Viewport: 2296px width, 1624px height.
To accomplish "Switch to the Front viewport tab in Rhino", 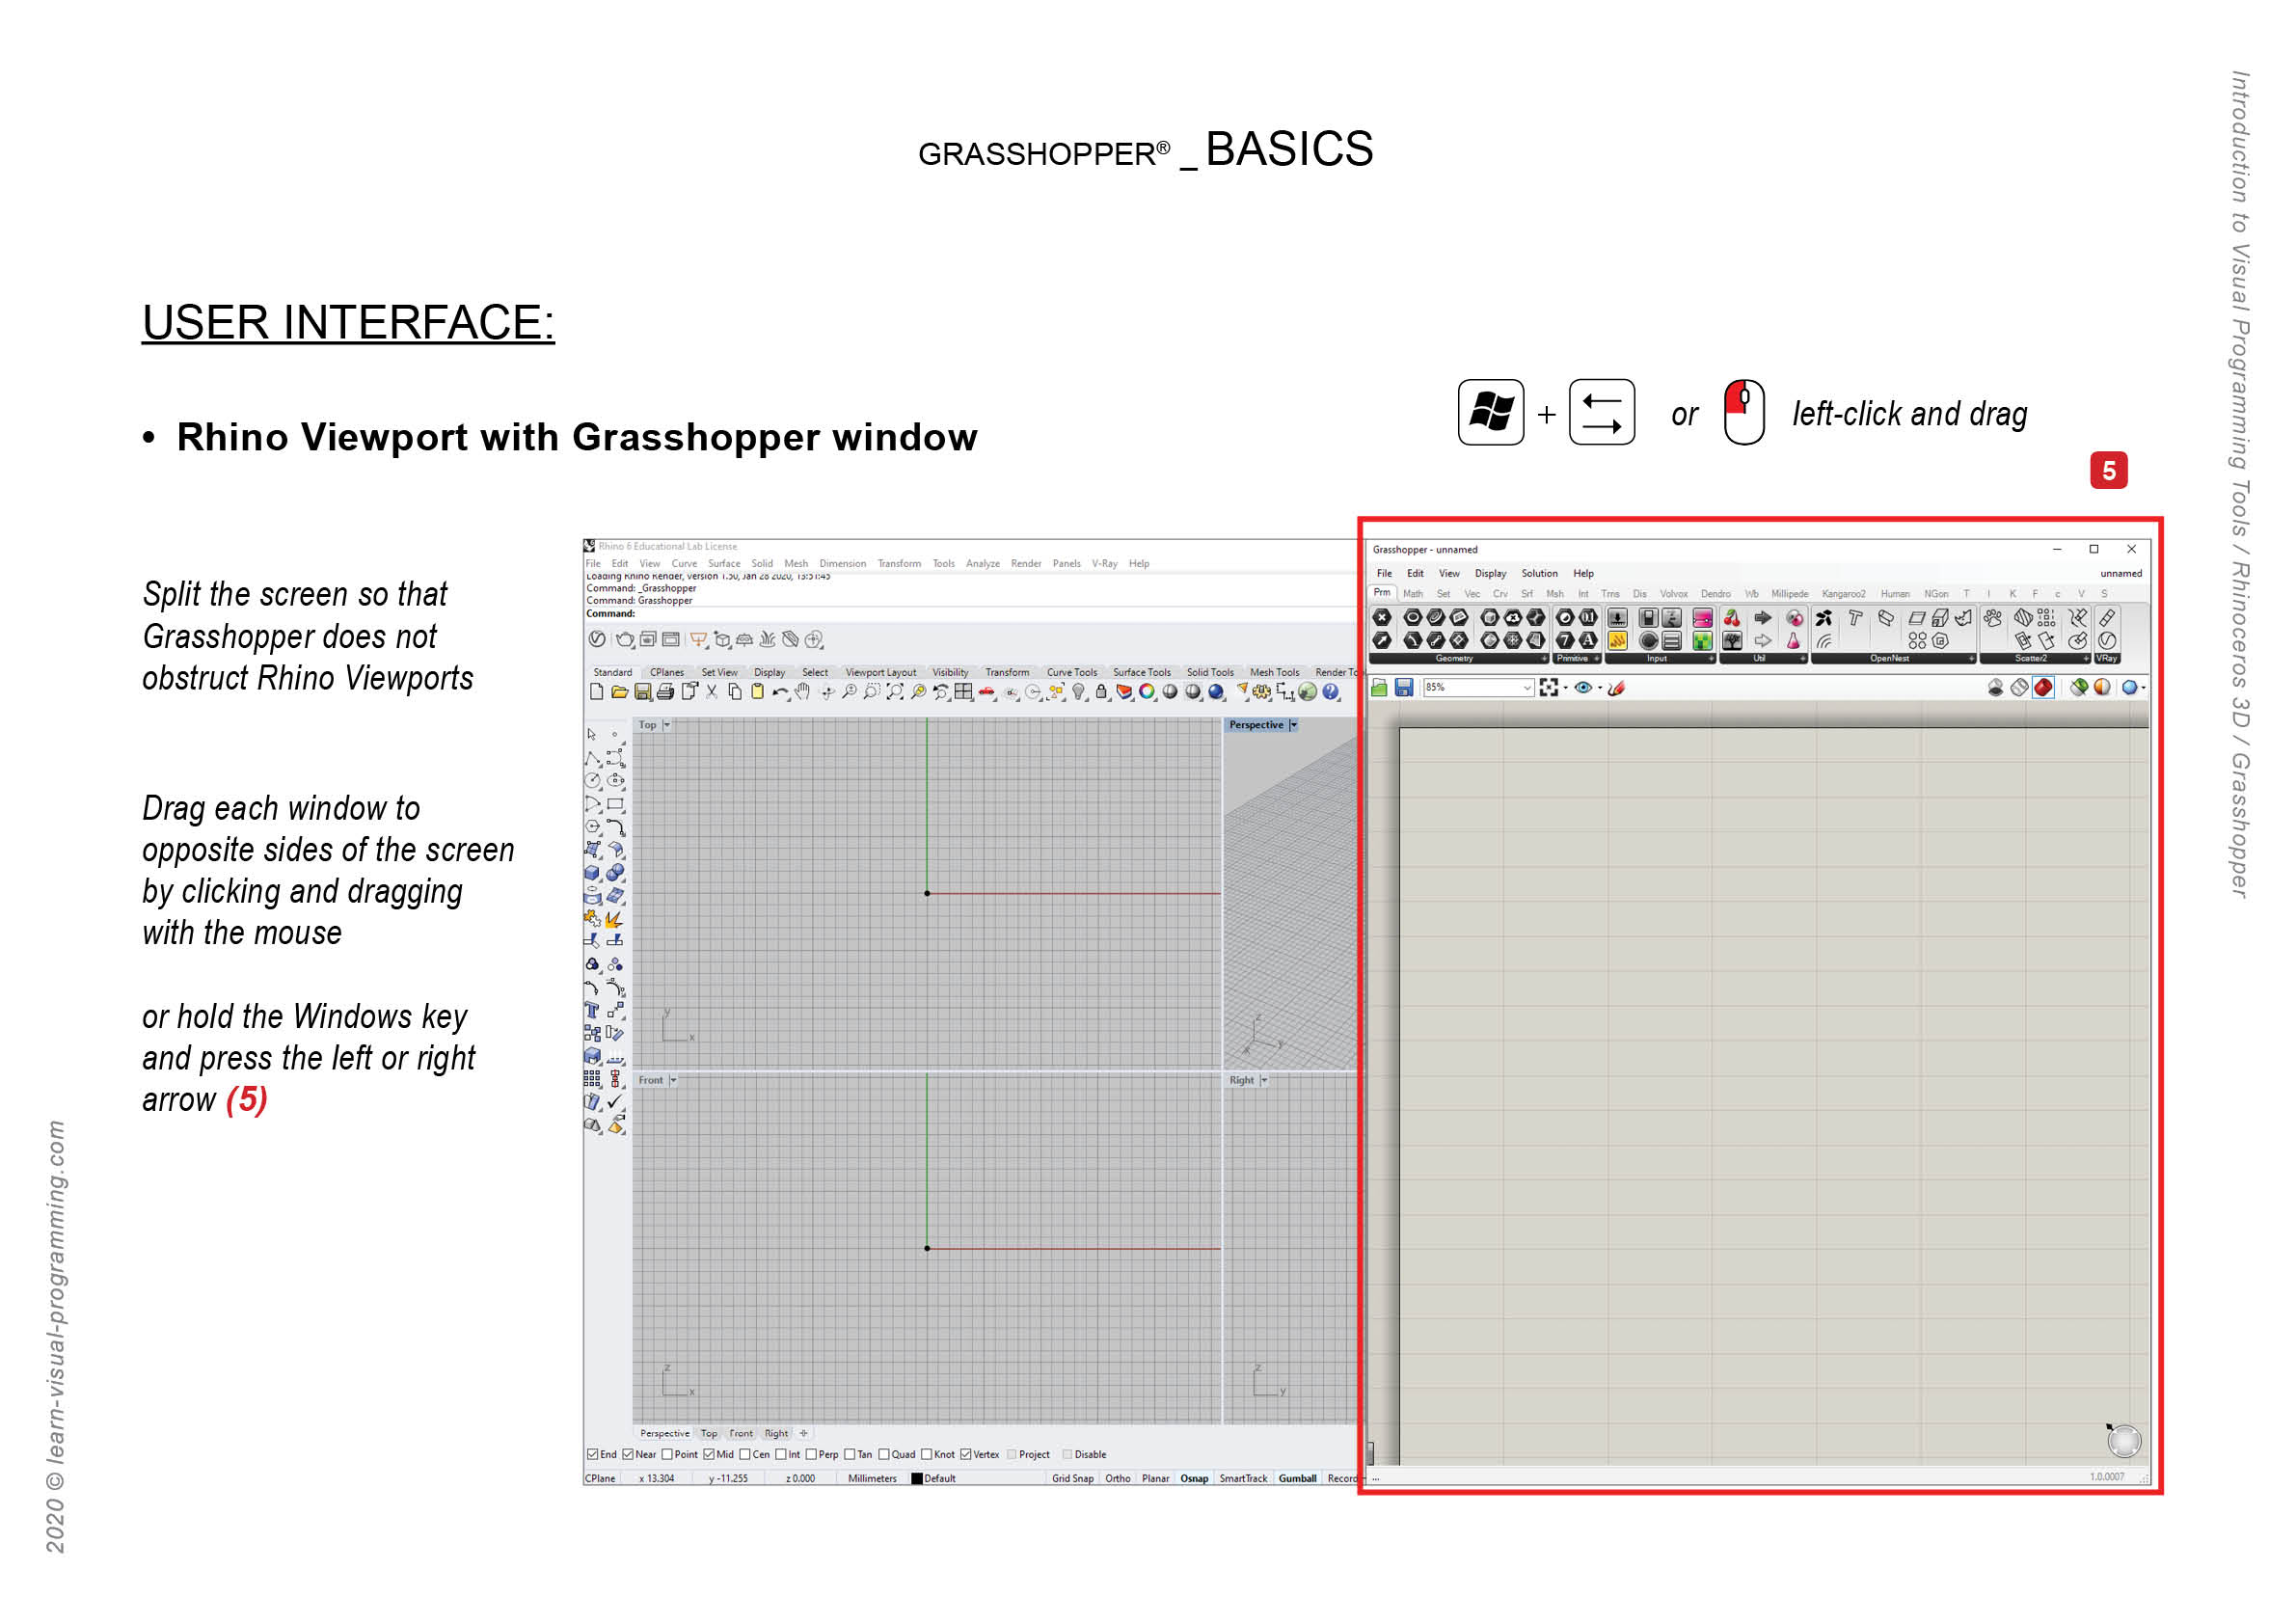I will pyautogui.click(x=741, y=1433).
